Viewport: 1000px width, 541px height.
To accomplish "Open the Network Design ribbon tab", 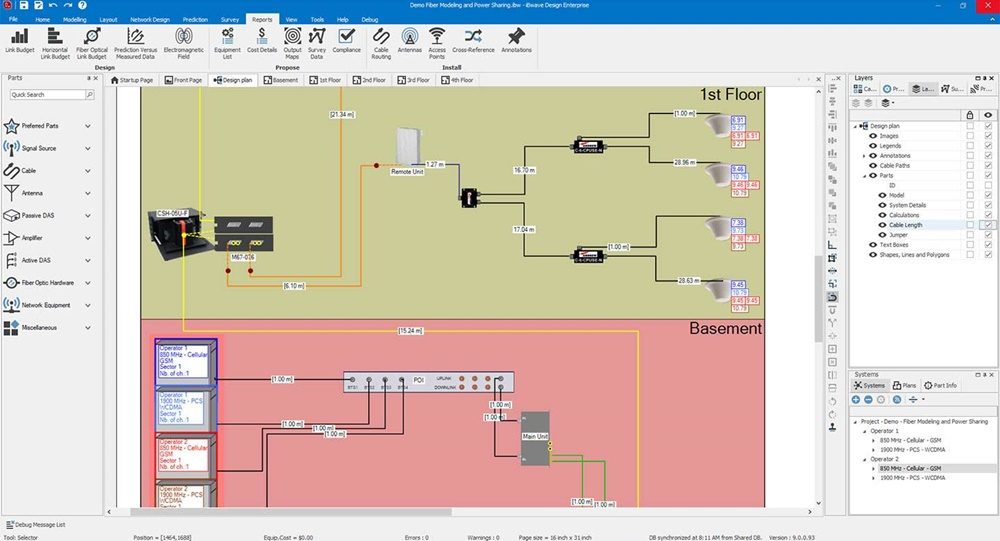I will coord(150,19).
